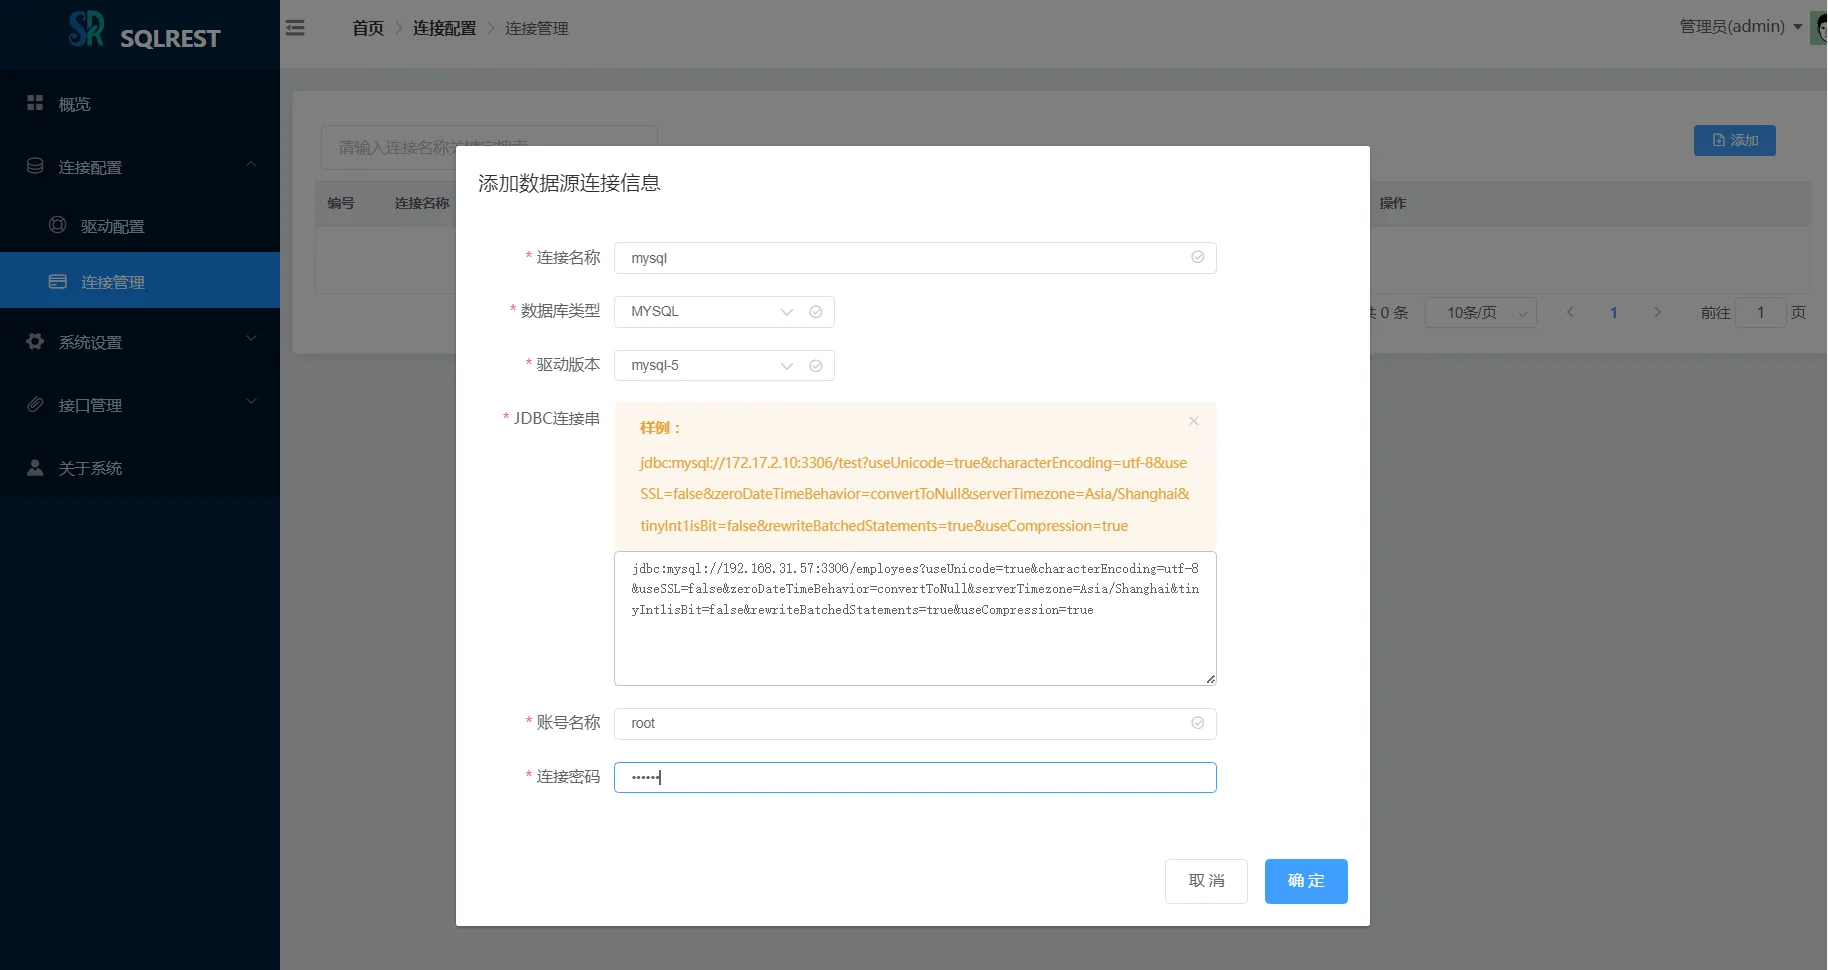Open the 10条/页 page size dropdown

pyautogui.click(x=1481, y=312)
